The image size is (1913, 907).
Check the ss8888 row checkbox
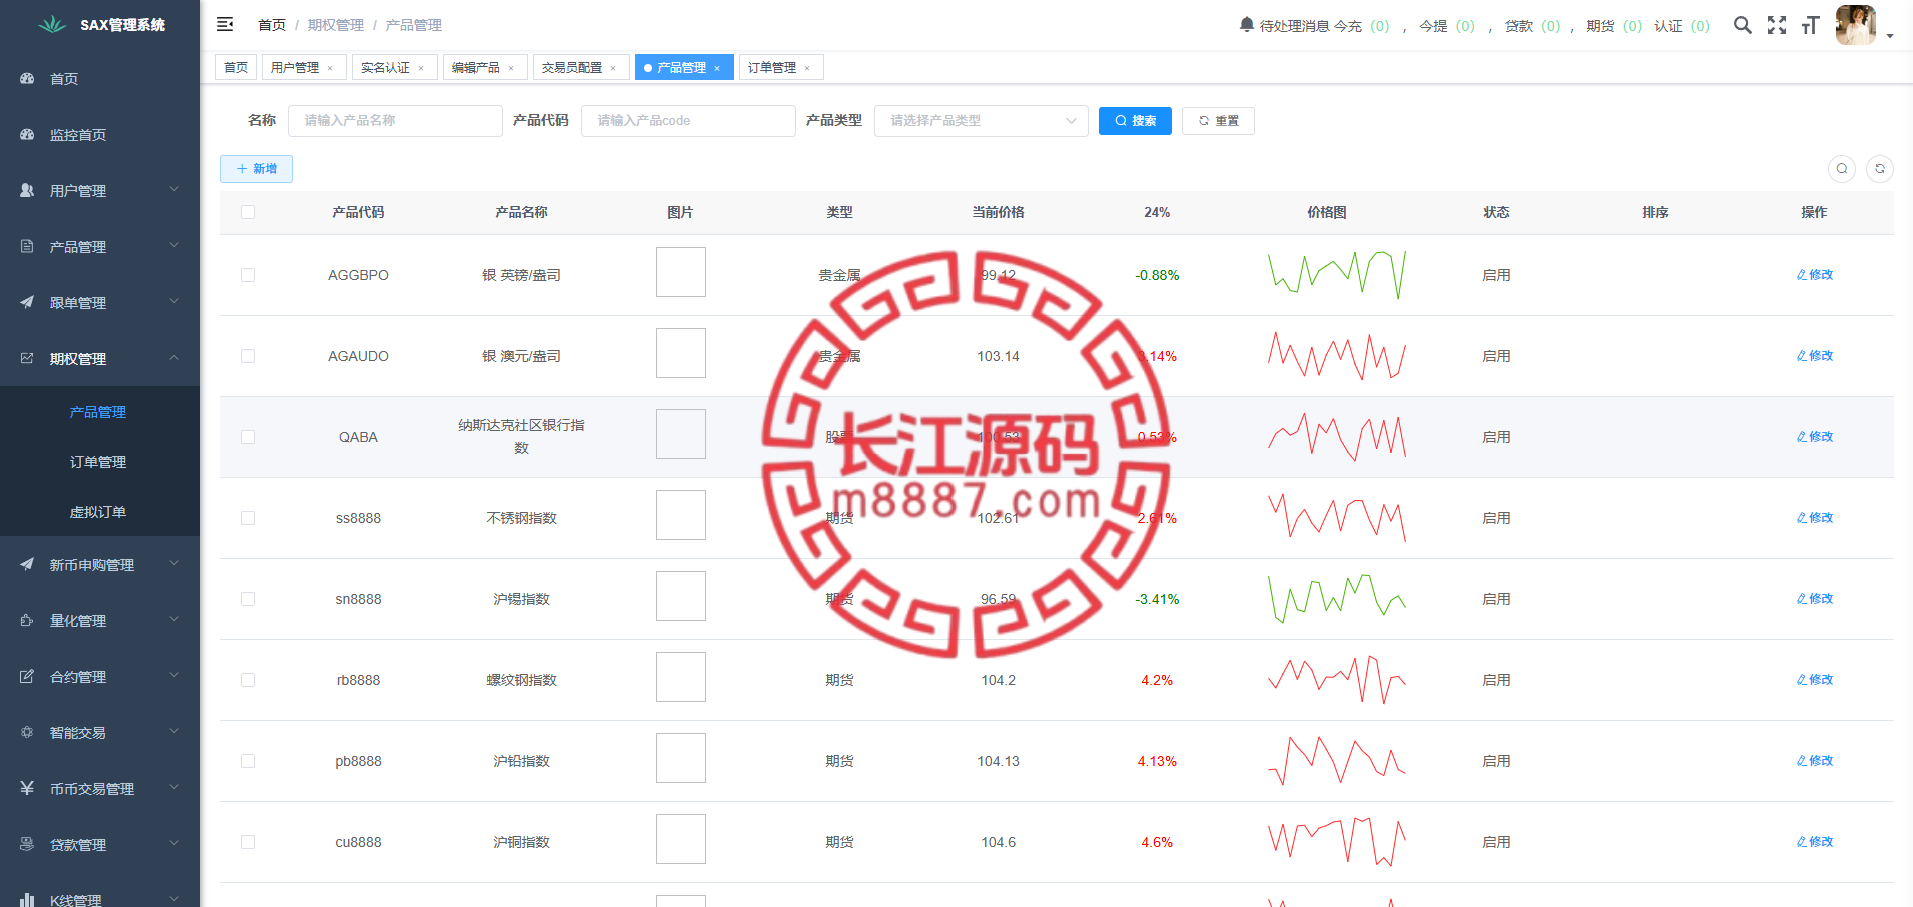[248, 518]
